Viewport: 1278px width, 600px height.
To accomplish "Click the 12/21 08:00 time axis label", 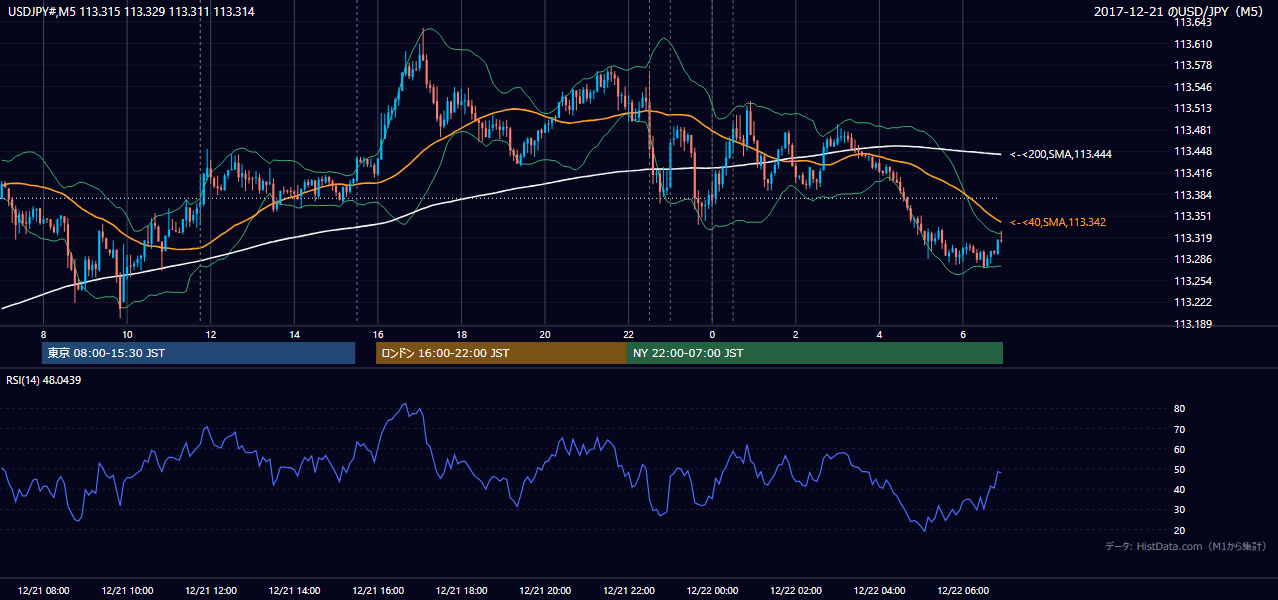I will click(44, 591).
